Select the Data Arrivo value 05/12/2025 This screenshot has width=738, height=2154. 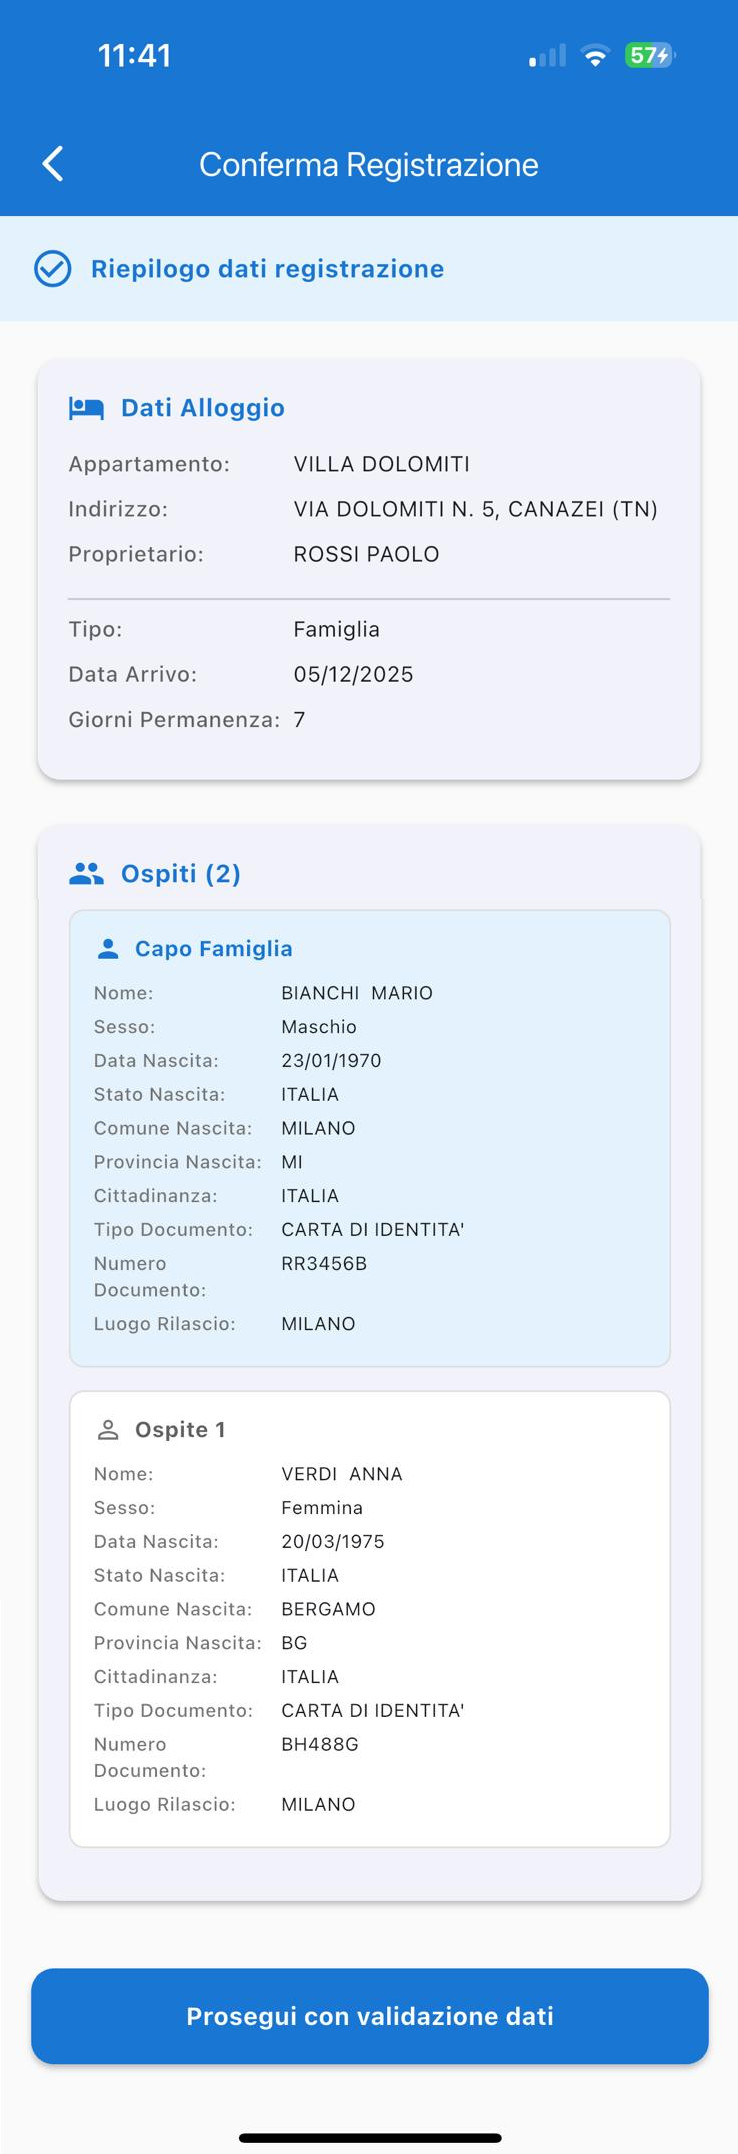pos(353,673)
